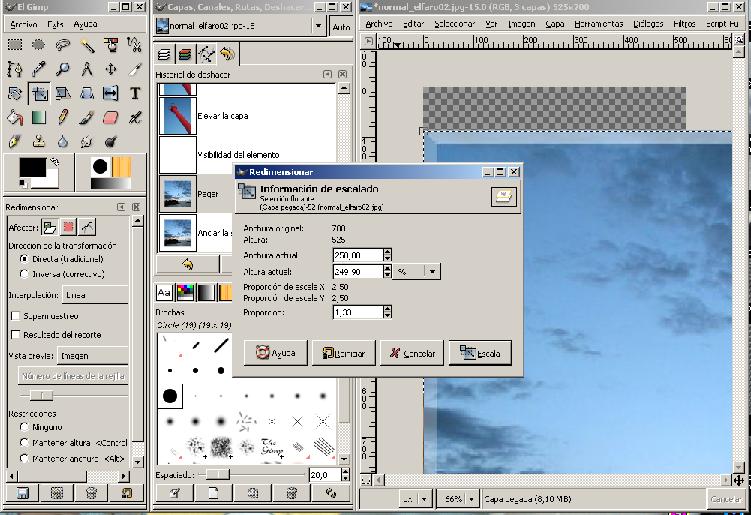This screenshot has height=515, width=751.
Task: Click the Altura actual spinner arrows
Action: pyautogui.click(x=387, y=272)
